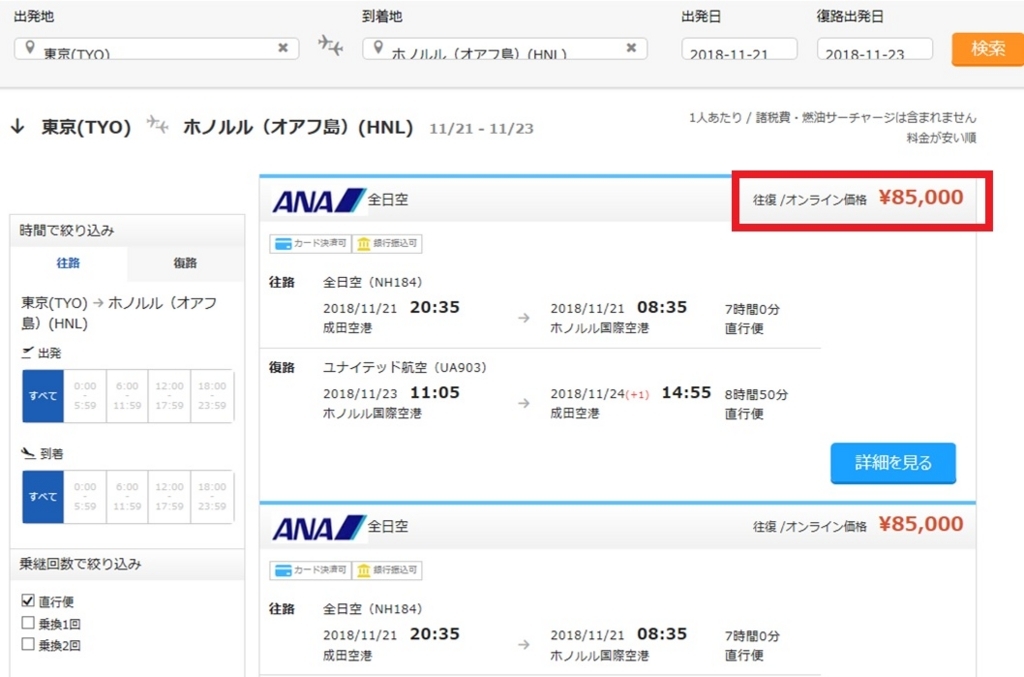This screenshot has width=1024, height=677.
Task: Select the 18:00-23:59 departure time slot
Action: pyautogui.click(x=212, y=396)
